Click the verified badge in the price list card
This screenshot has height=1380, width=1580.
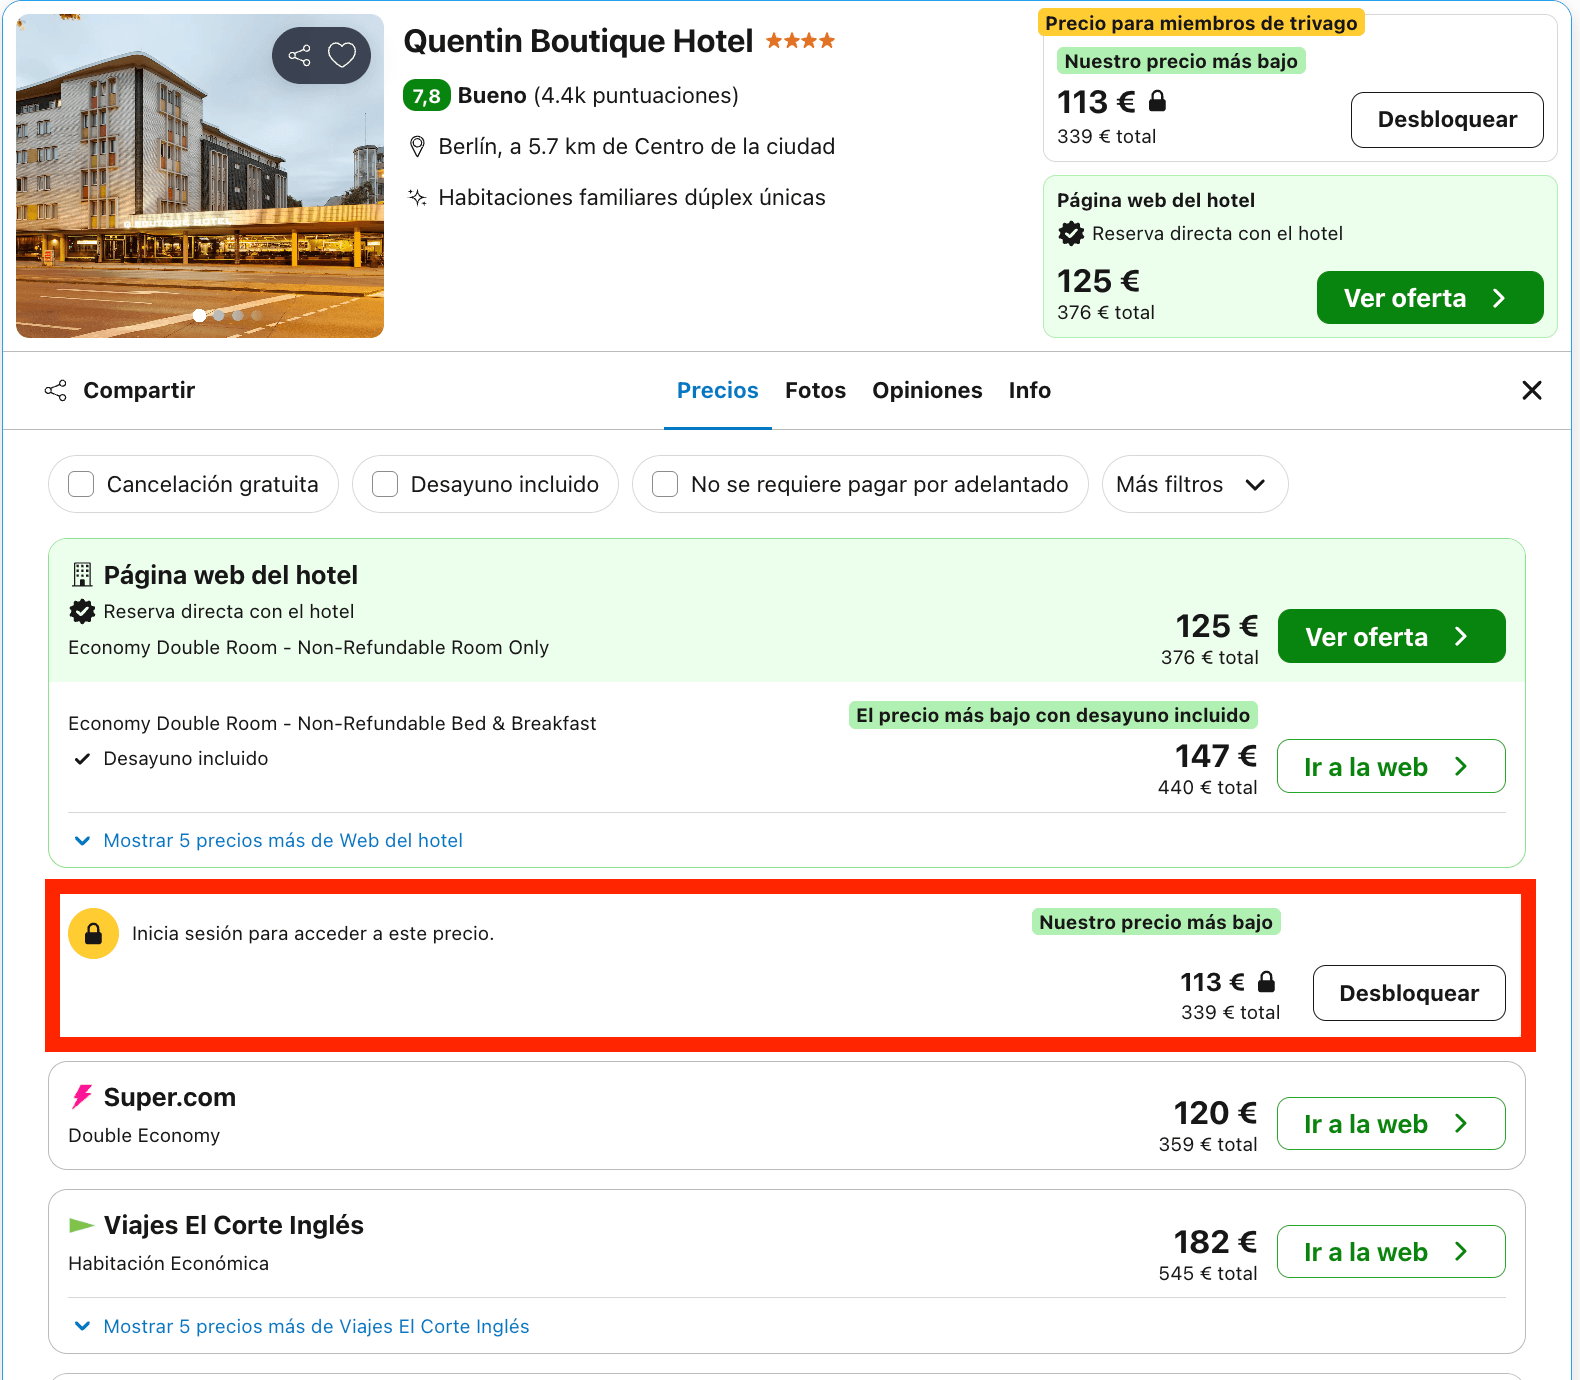click(x=82, y=611)
